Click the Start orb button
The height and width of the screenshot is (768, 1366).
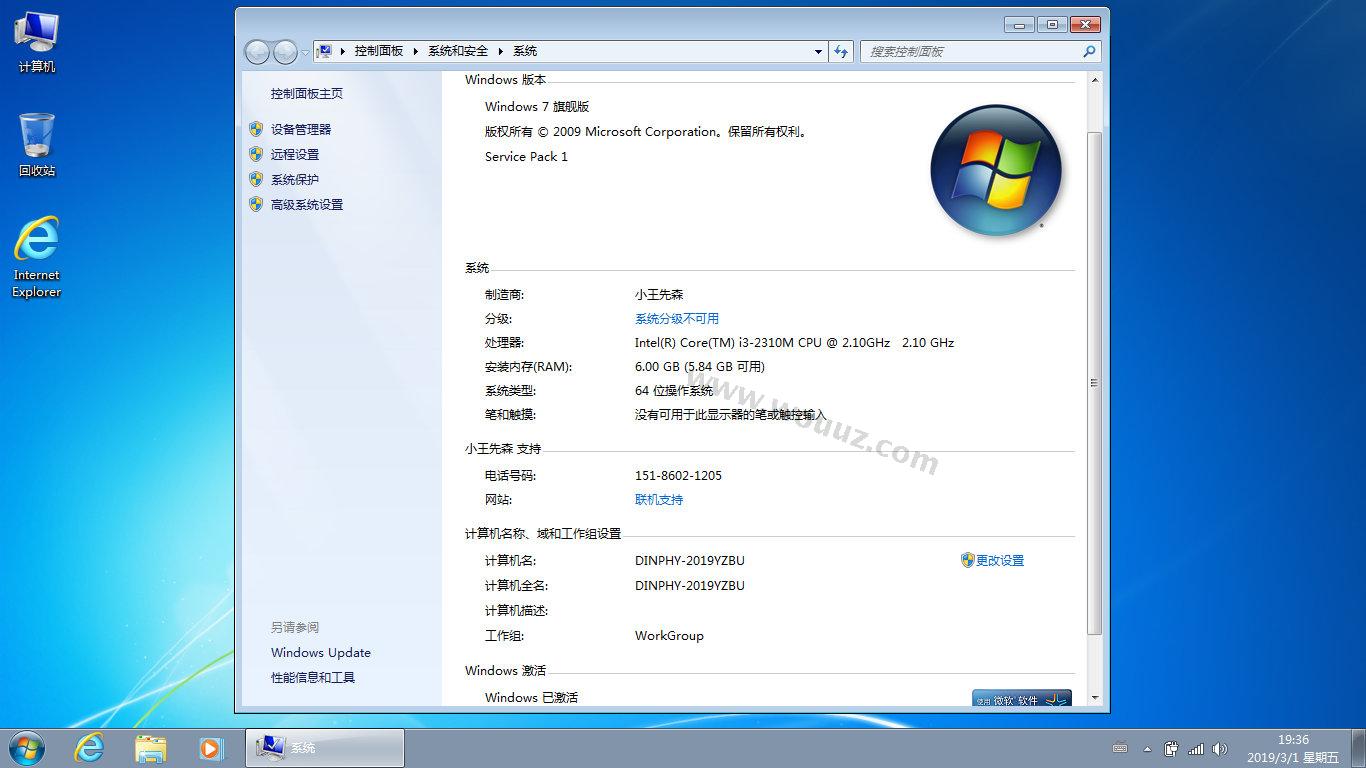[26, 748]
